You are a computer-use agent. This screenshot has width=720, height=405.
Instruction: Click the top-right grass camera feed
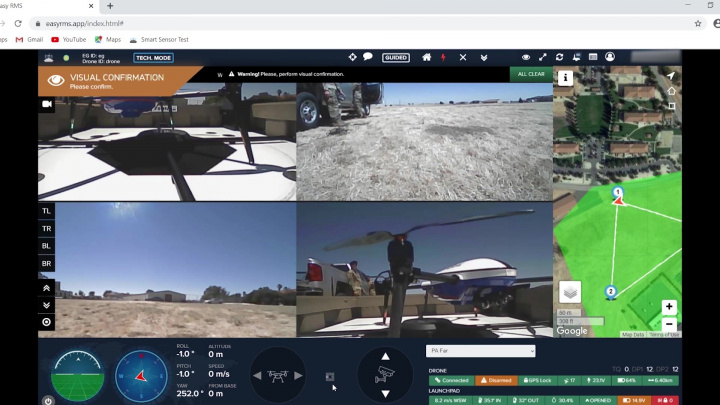[425, 141]
